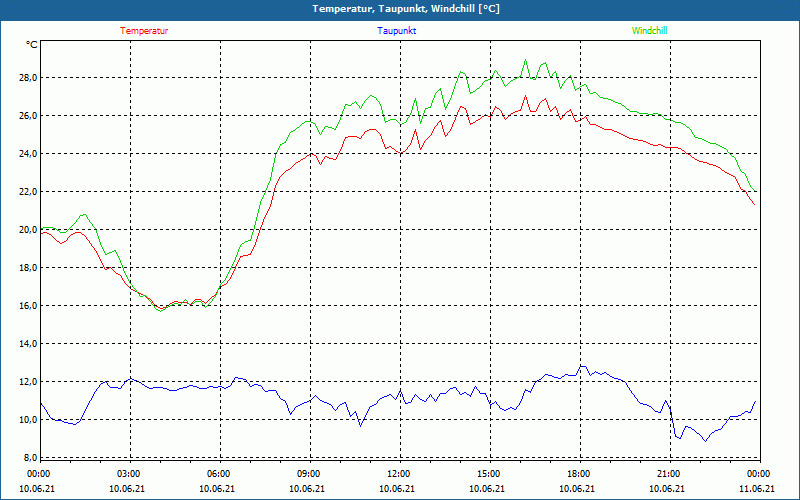Click the red Temperatur legend label
Screen dimensions: 800x500
pyautogui.click(x=144, y=31)
